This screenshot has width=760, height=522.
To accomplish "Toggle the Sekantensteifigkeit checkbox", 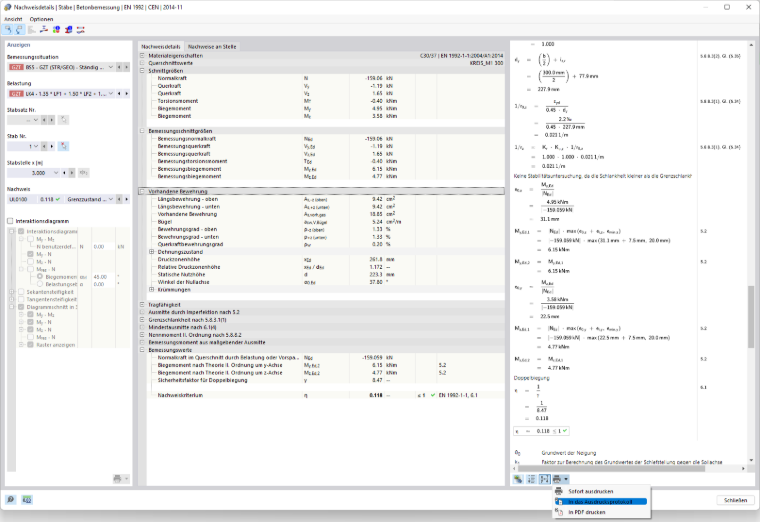I will pos(21,292).
